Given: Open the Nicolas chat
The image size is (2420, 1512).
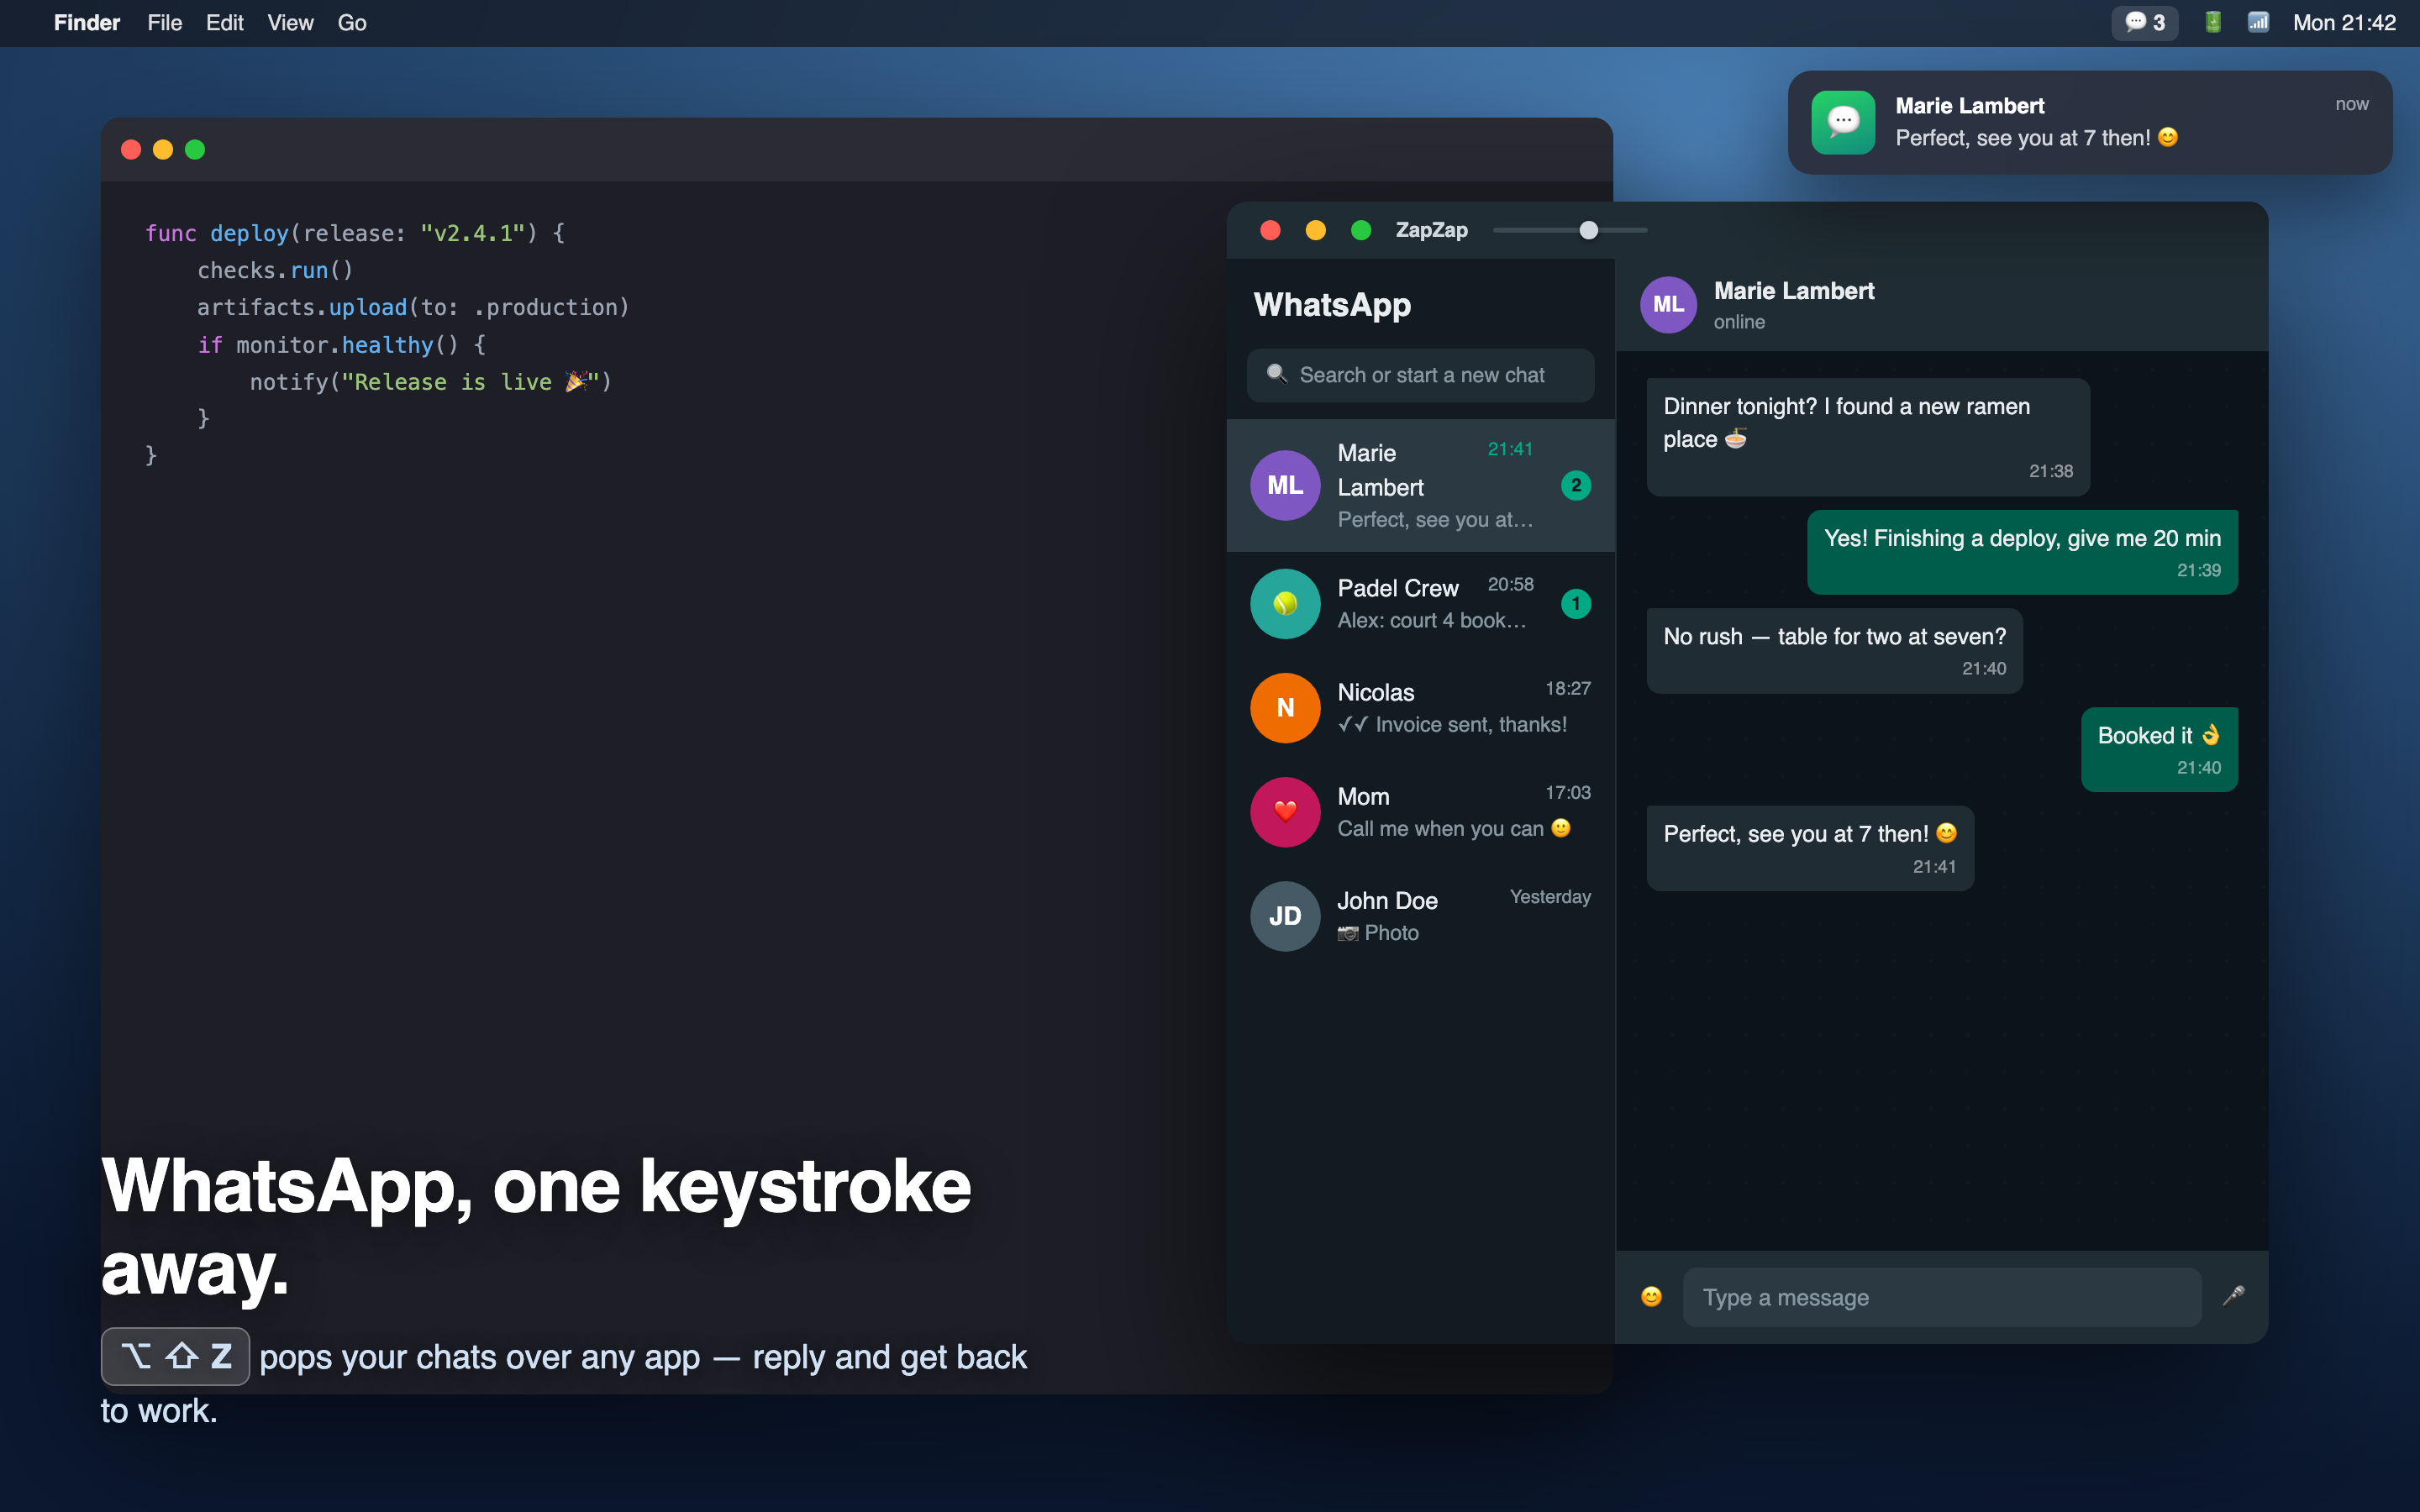Looking at the screenshot, I should tap(1420, 707).
